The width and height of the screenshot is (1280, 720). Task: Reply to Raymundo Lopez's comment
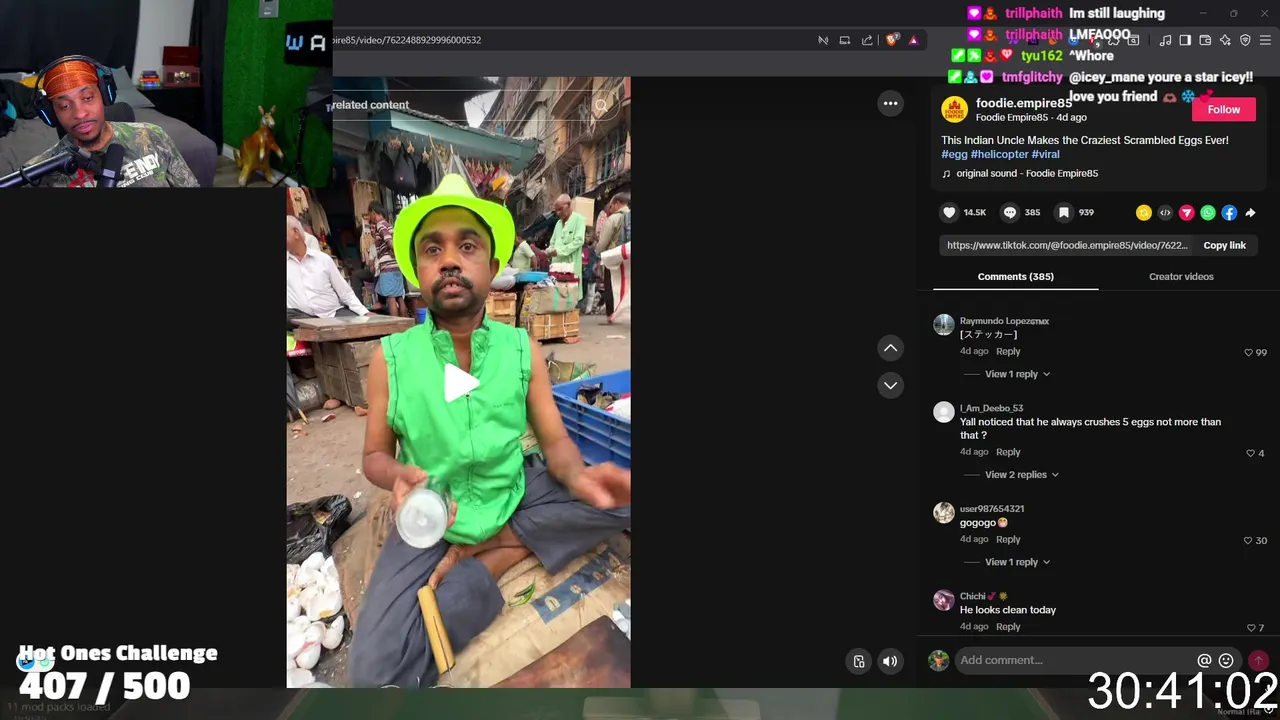point(1008,351)
